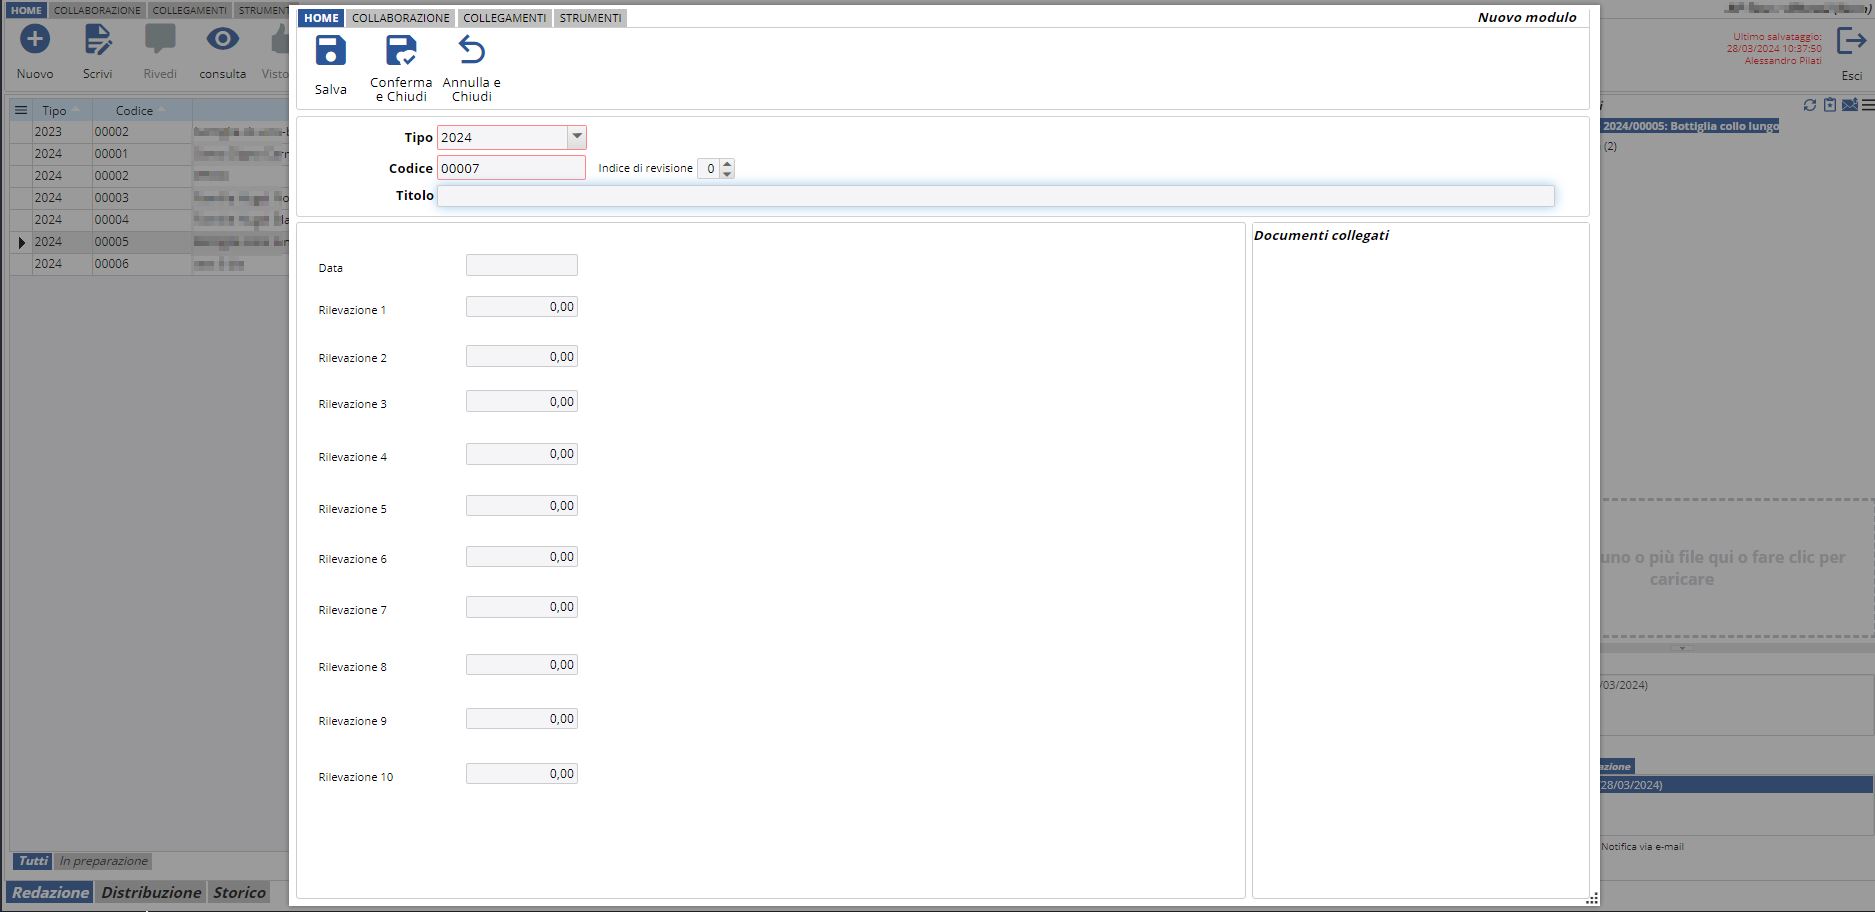Click the Titolo text field

(995, 196)
